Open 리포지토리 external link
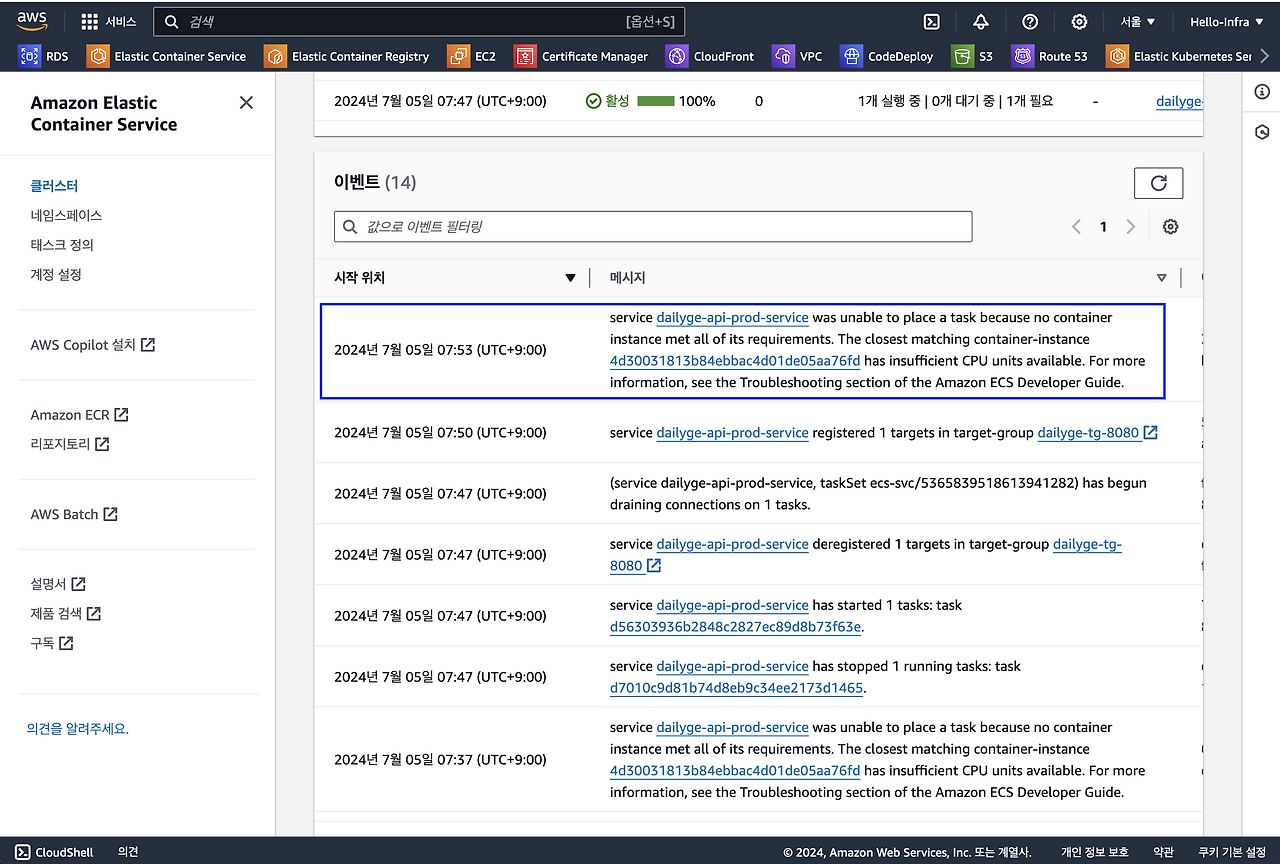 pos(70,444)
